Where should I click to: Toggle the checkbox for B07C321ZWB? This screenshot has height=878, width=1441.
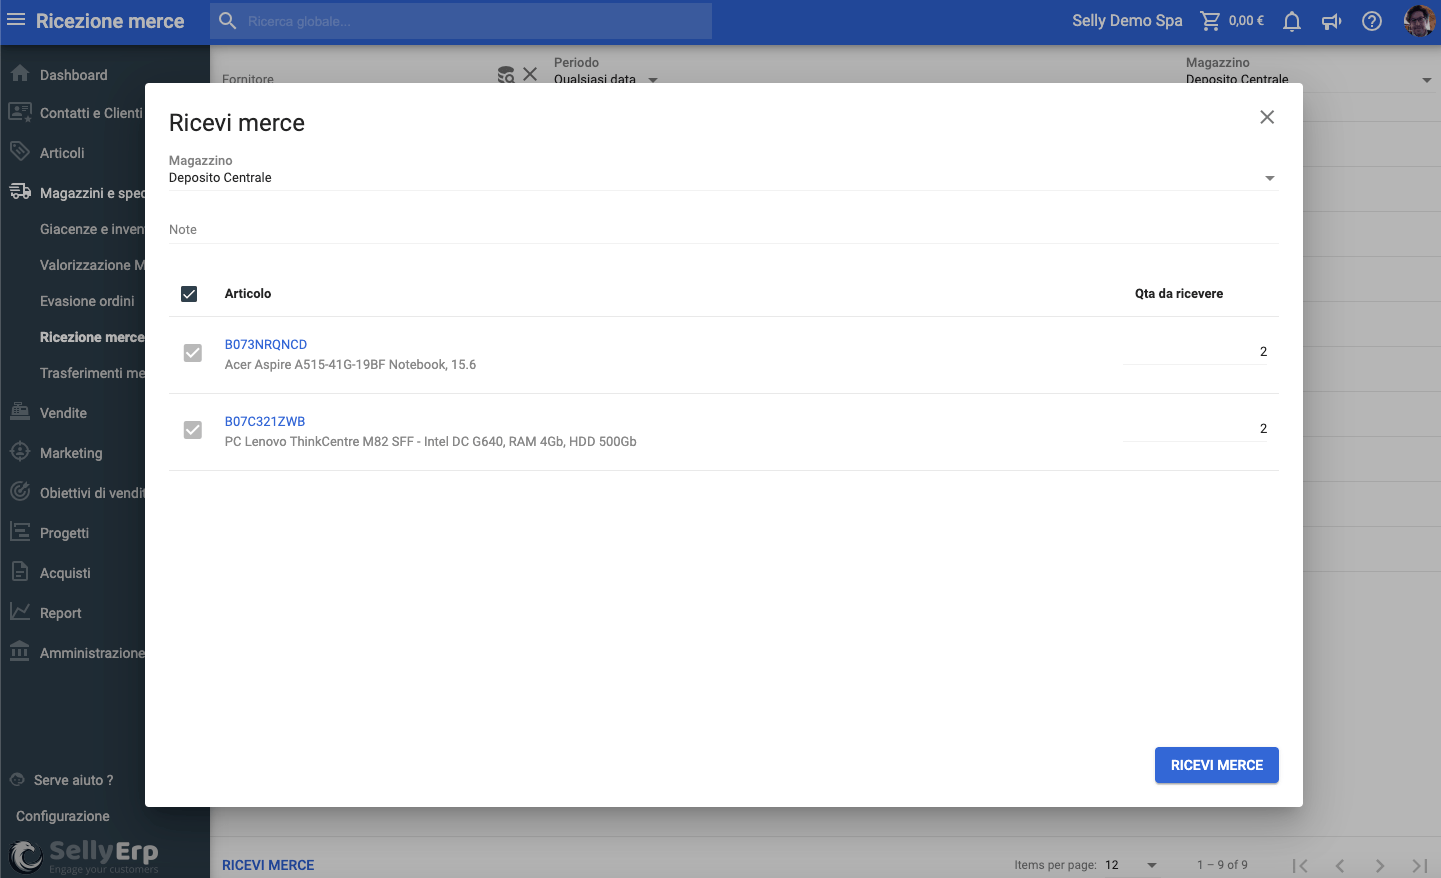coord(193,430)
